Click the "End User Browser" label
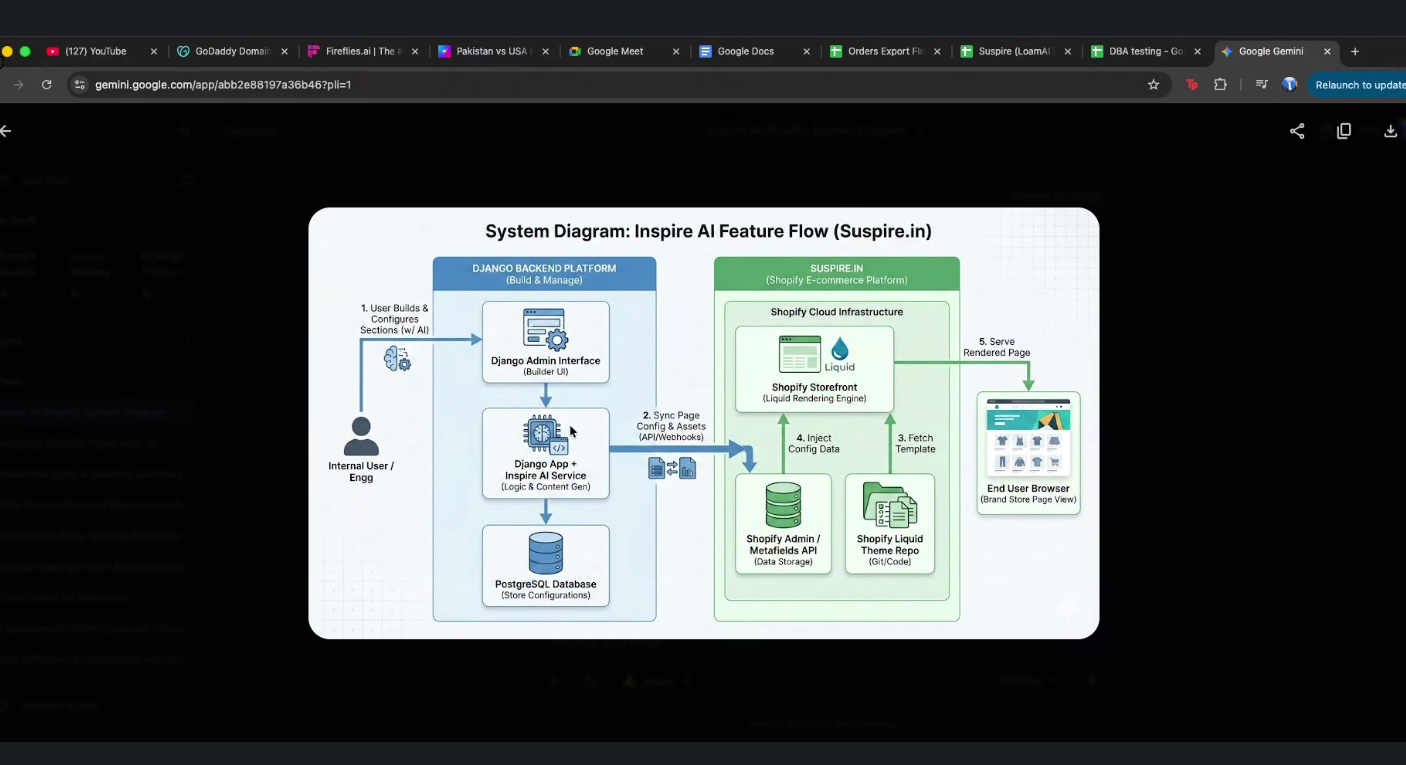Screen dimensions: 1406x765 tap(1028, 488)
